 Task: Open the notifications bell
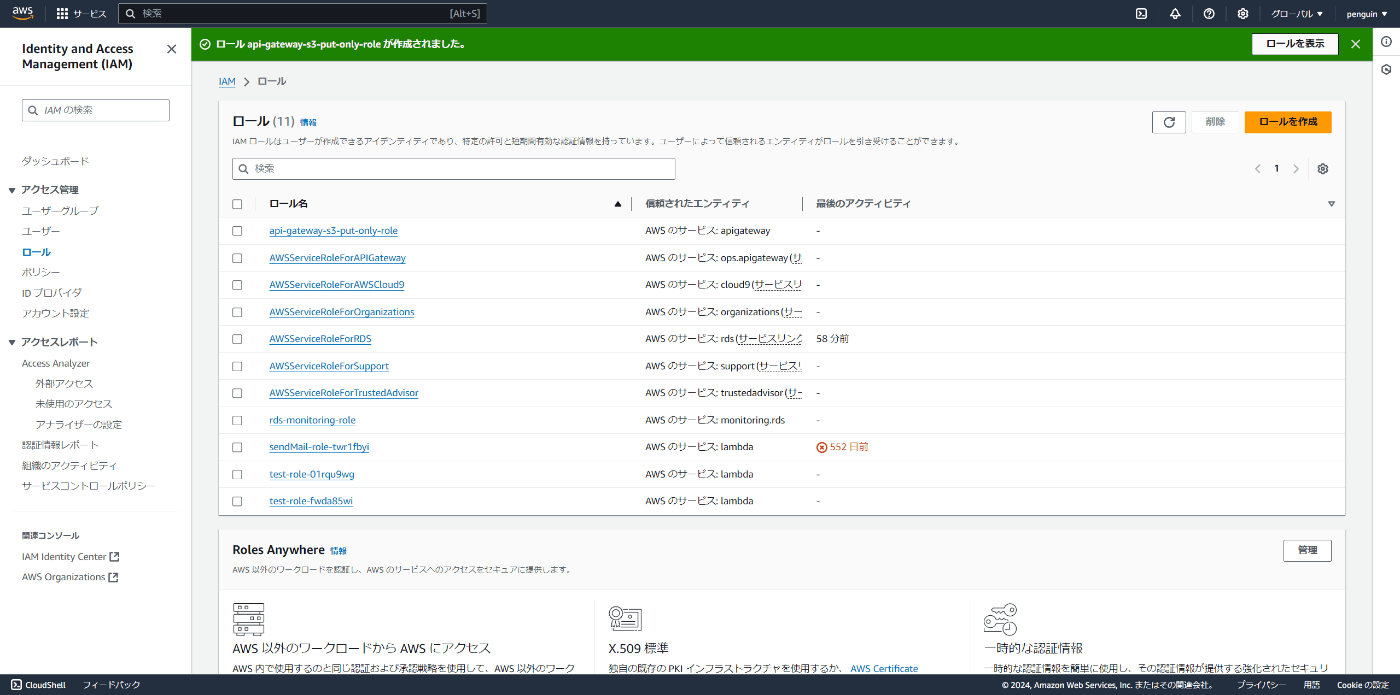1175,14
